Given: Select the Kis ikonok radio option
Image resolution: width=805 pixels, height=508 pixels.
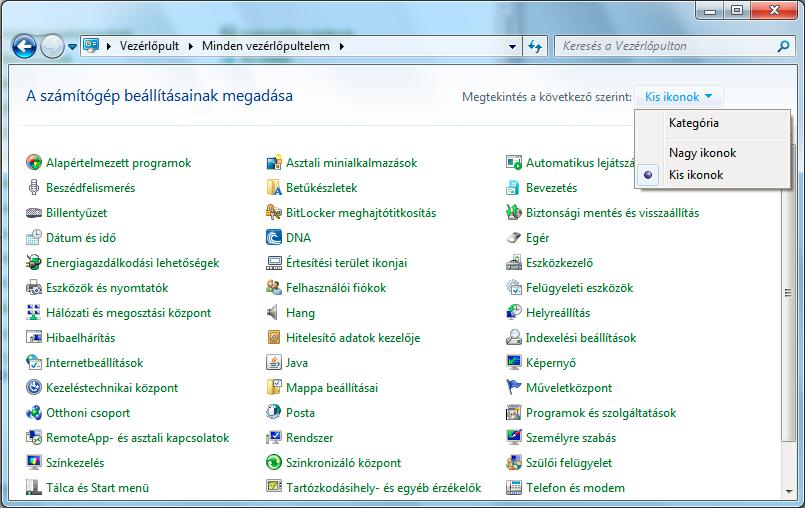Looking at the screenshot, I should (648, 175).
